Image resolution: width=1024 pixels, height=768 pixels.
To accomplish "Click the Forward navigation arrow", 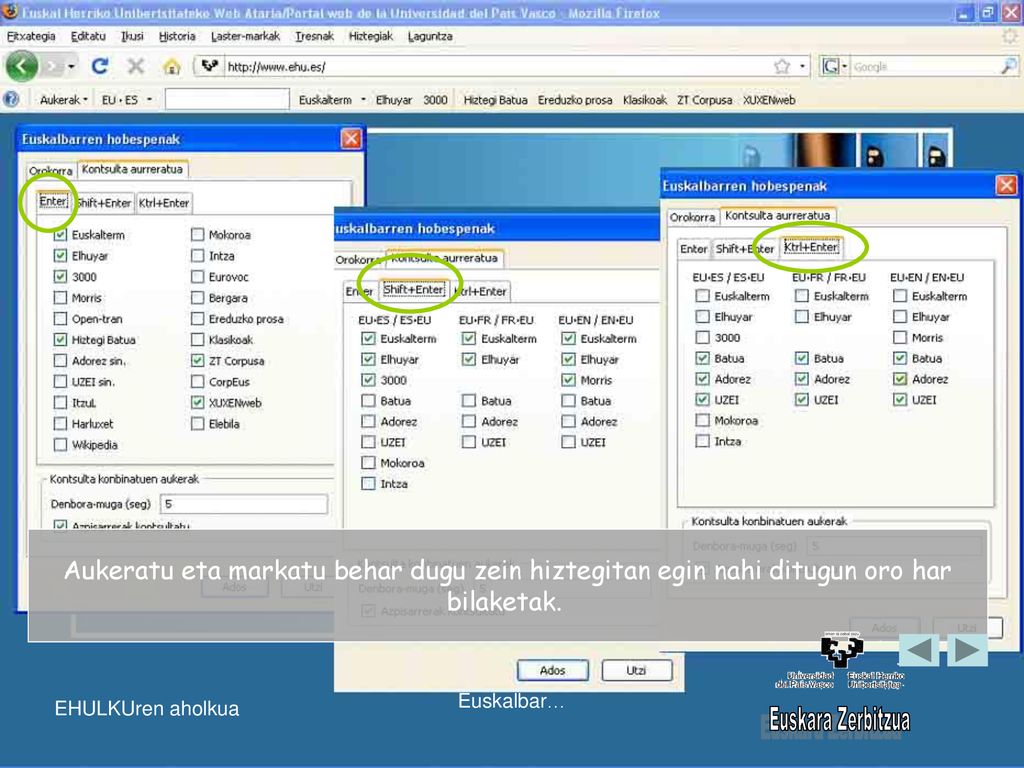I will coord(54,66).
